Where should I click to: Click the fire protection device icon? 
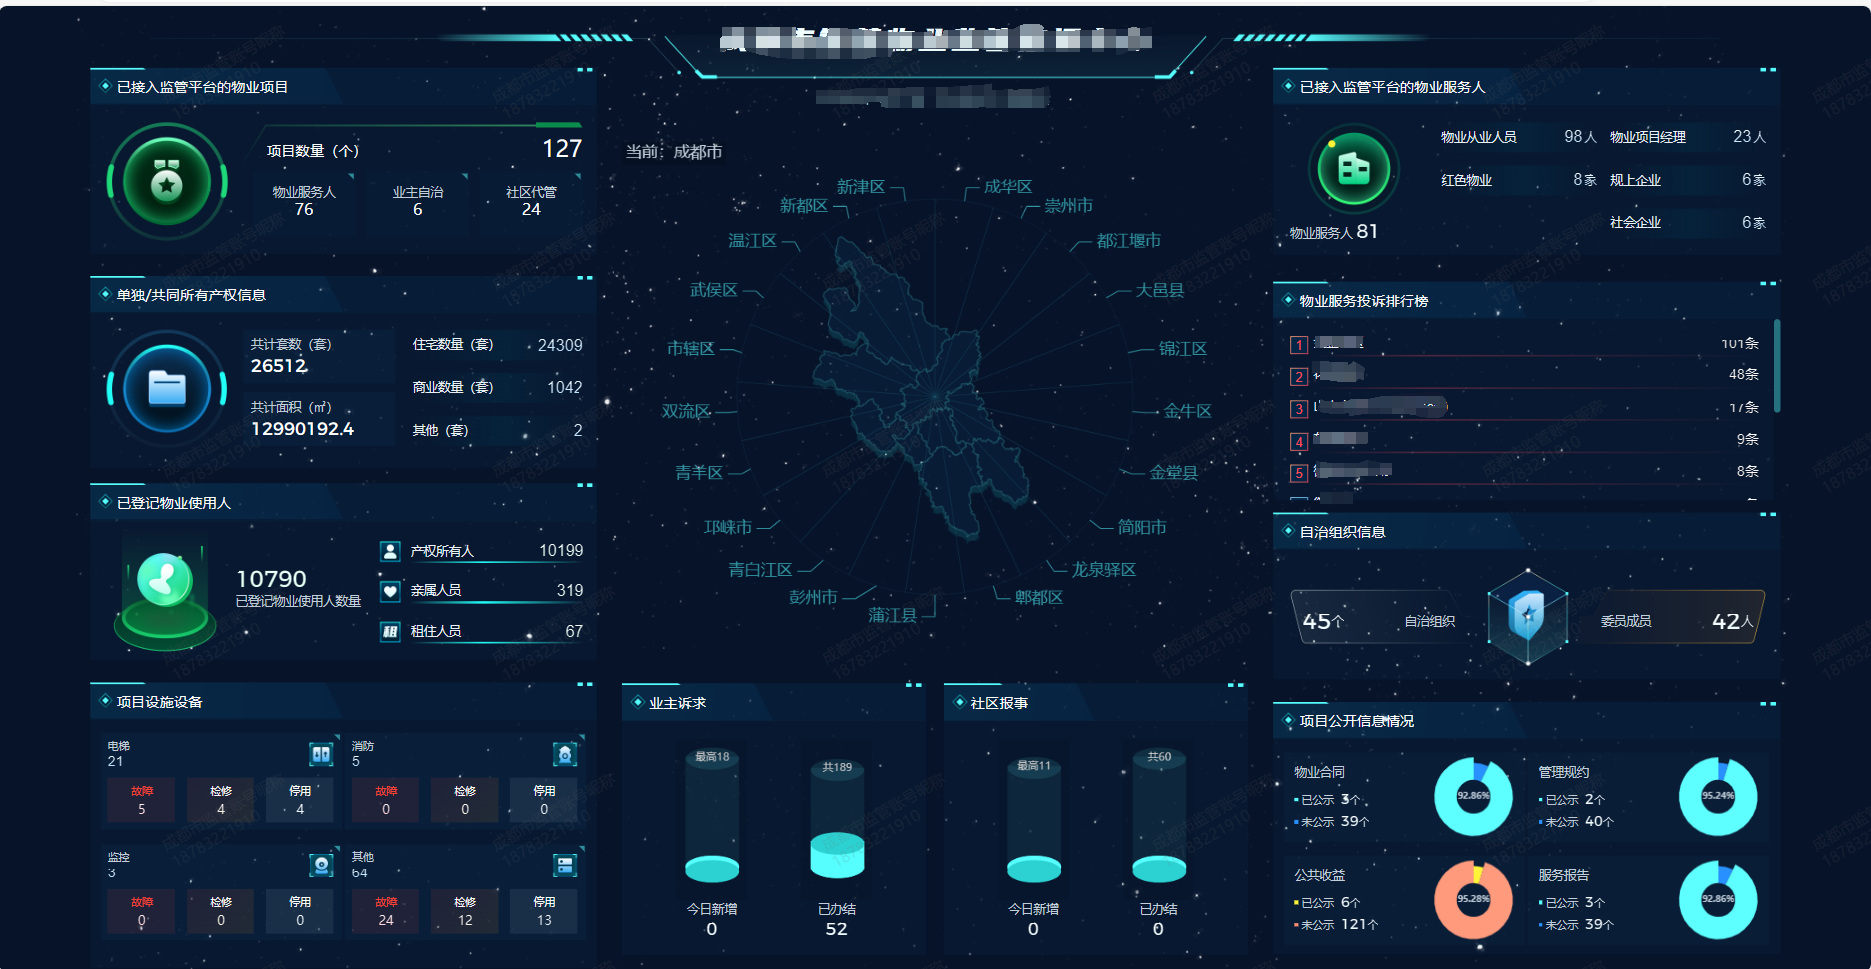(x=565, y=754)
